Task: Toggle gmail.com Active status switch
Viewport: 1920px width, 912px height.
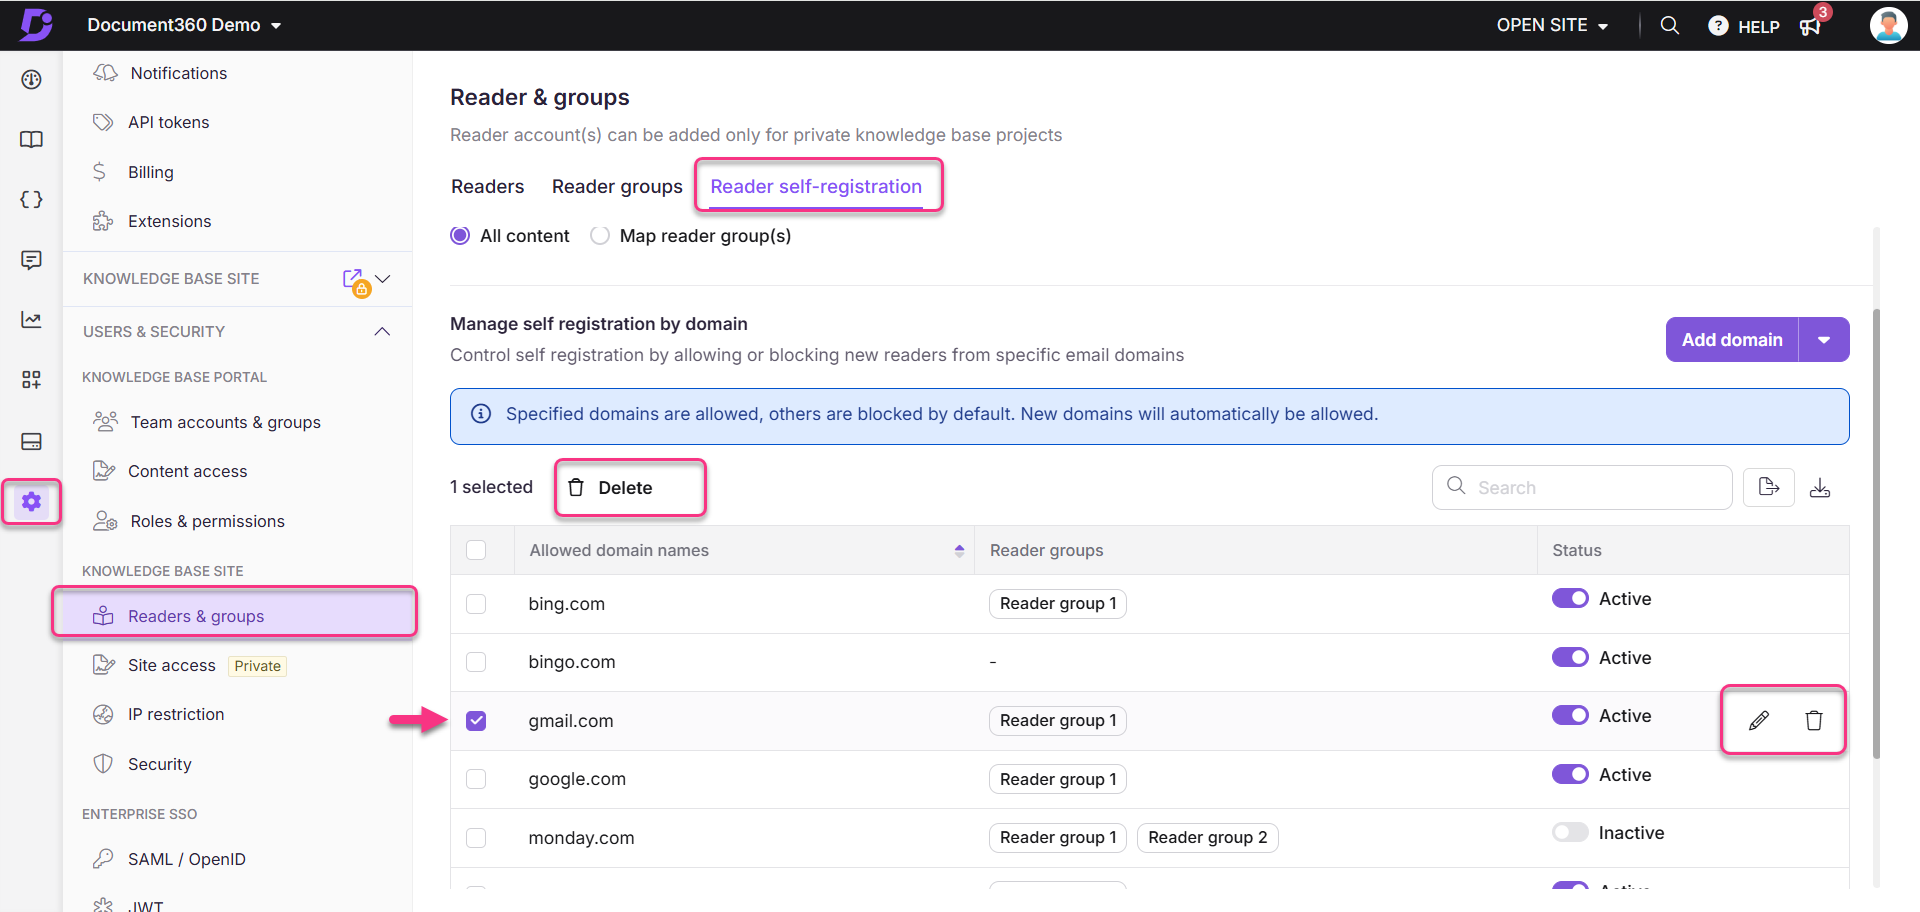Action: click(x=1570, y=715)
